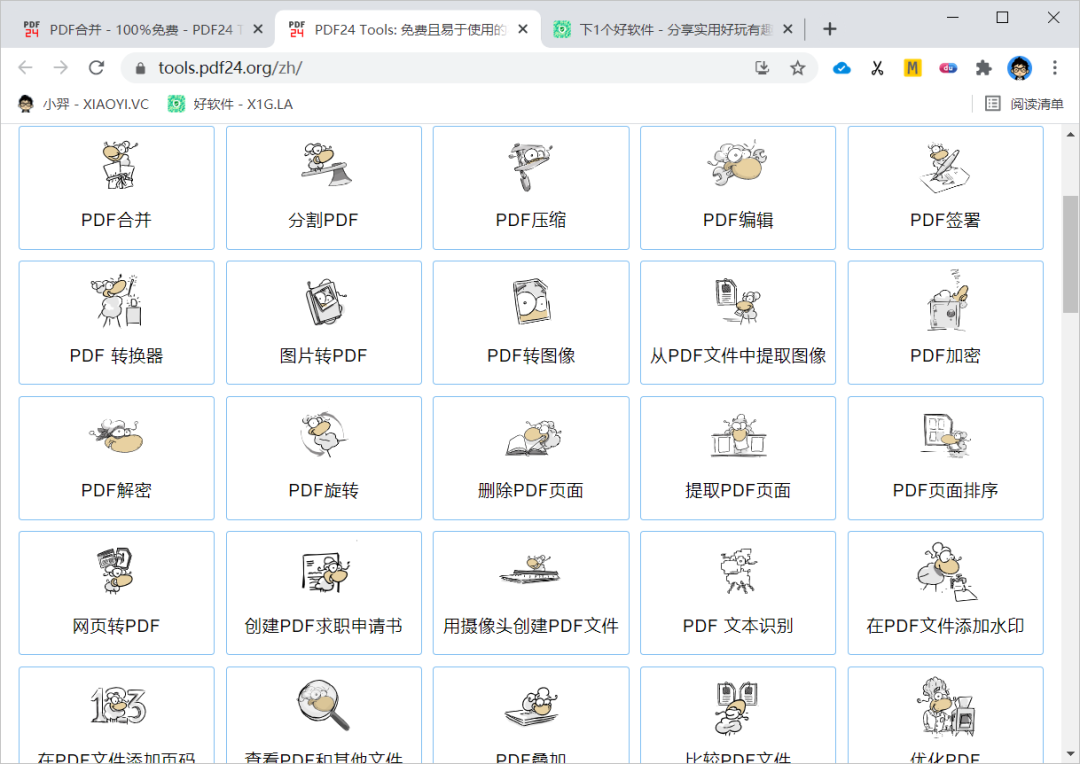Open the 删除PDF页面 tool

click(x=531, y=458)
